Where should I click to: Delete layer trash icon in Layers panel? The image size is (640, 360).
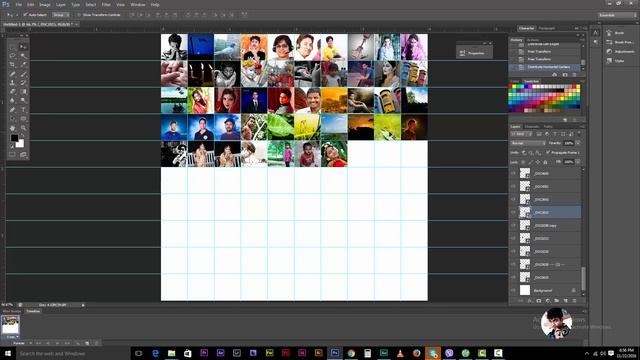[575, 301]
